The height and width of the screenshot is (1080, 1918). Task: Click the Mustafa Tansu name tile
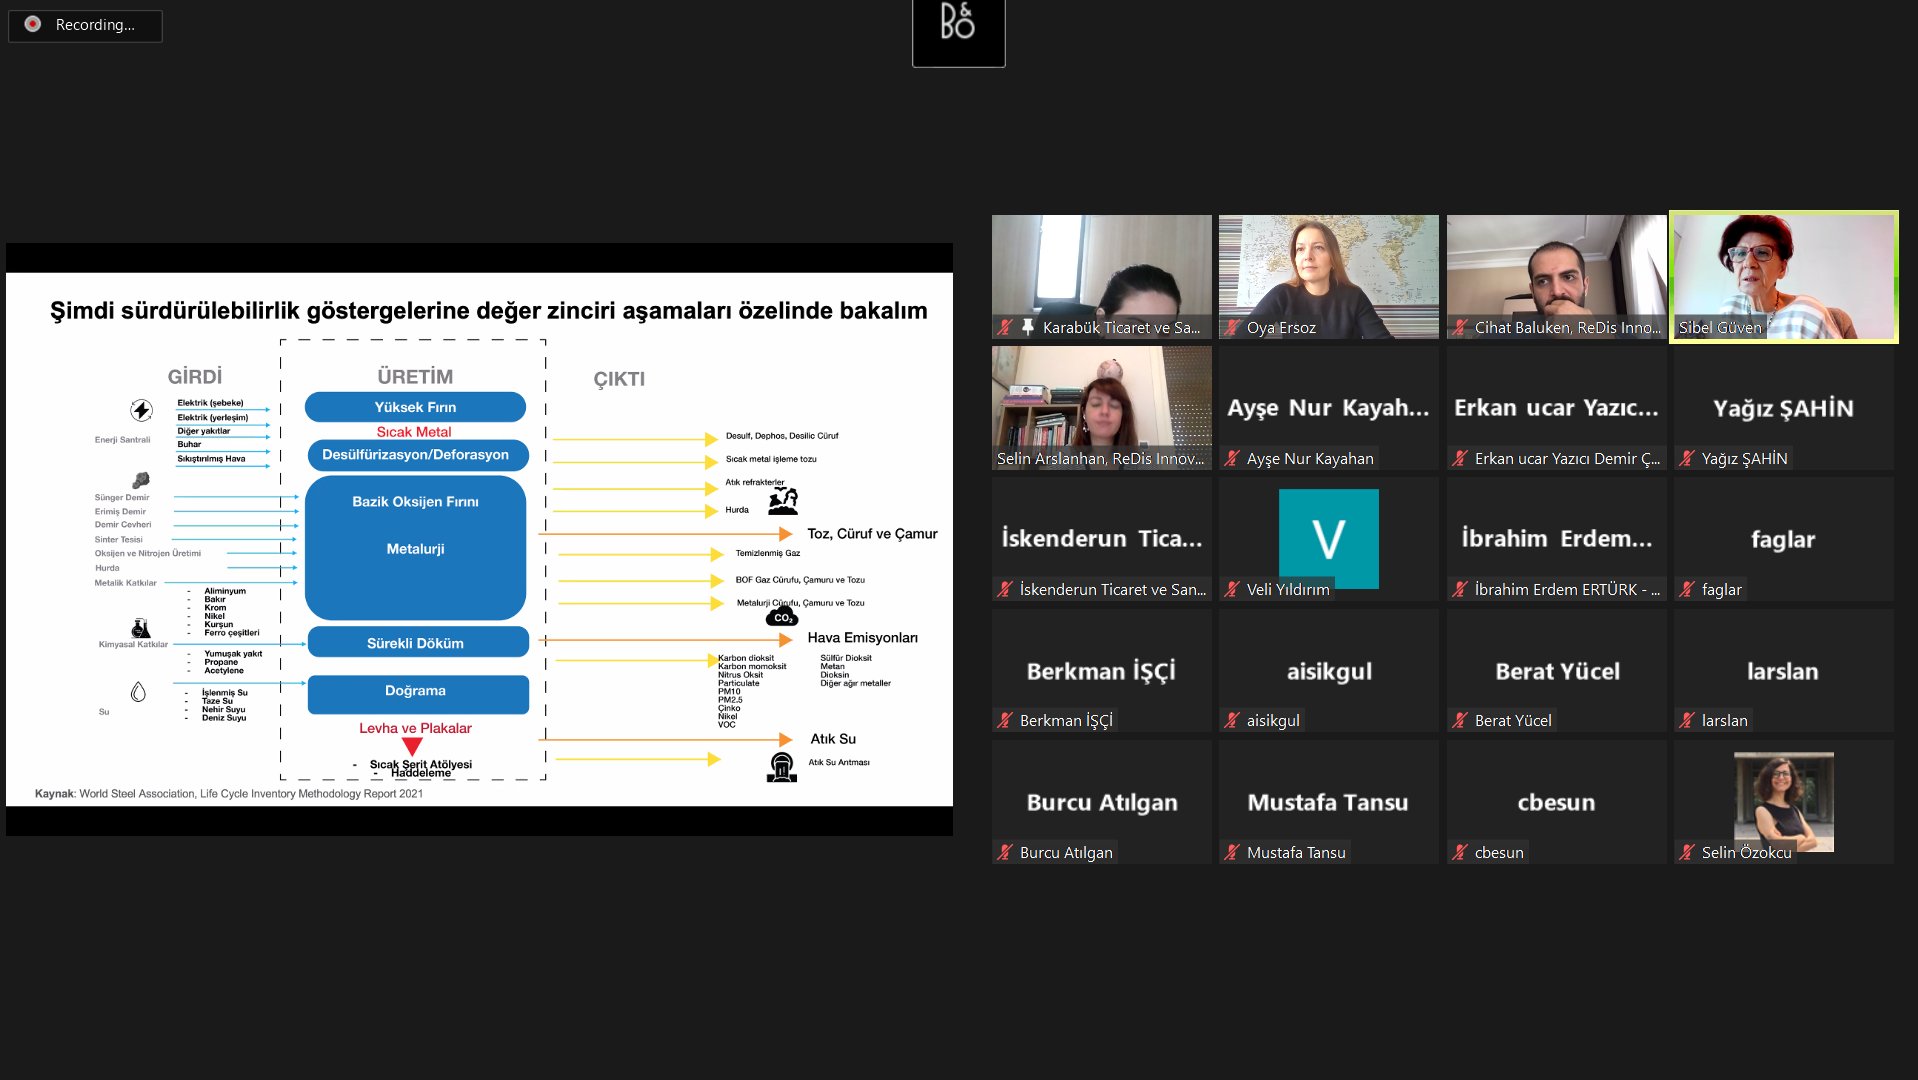pos(1329,802)
